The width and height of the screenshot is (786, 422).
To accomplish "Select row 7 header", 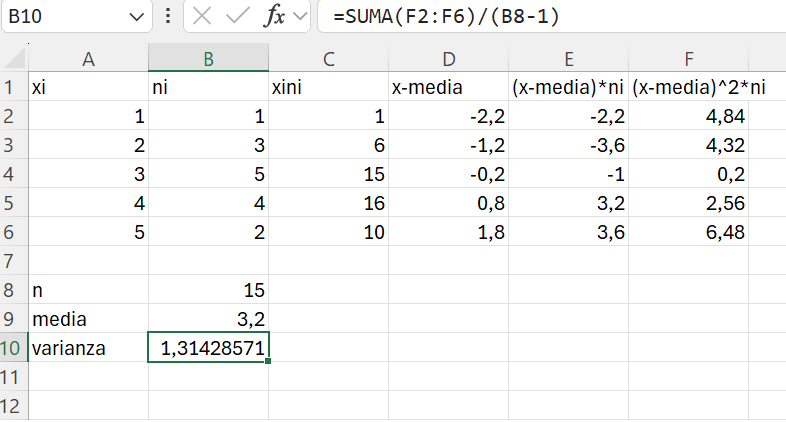I will pos(14,261).
